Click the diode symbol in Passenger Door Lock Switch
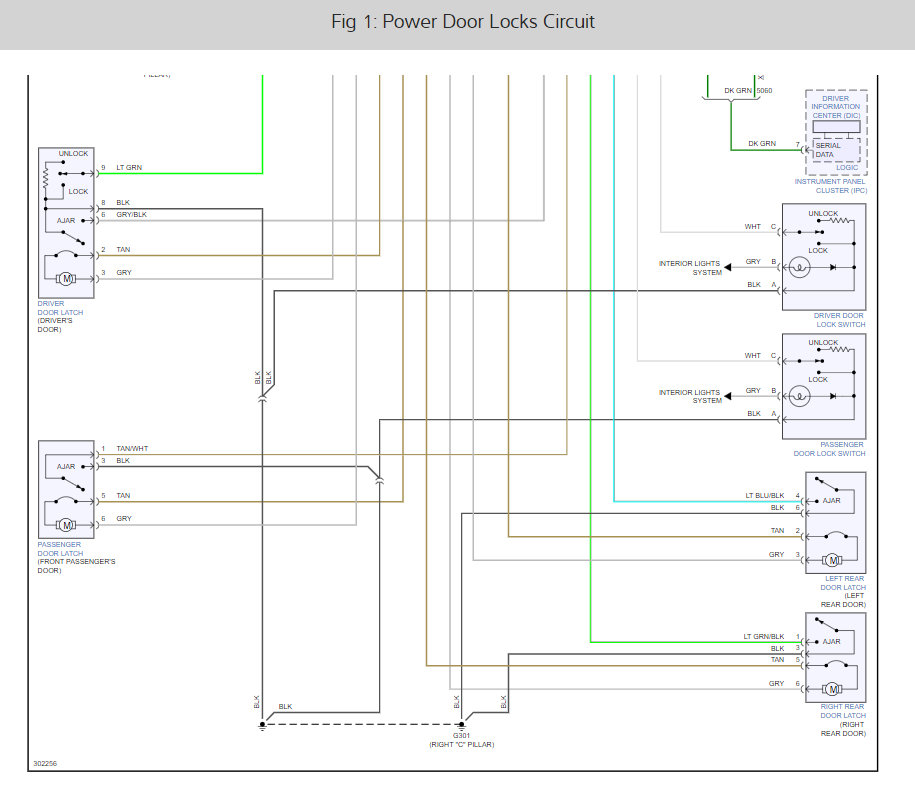 tap(833, 396)
